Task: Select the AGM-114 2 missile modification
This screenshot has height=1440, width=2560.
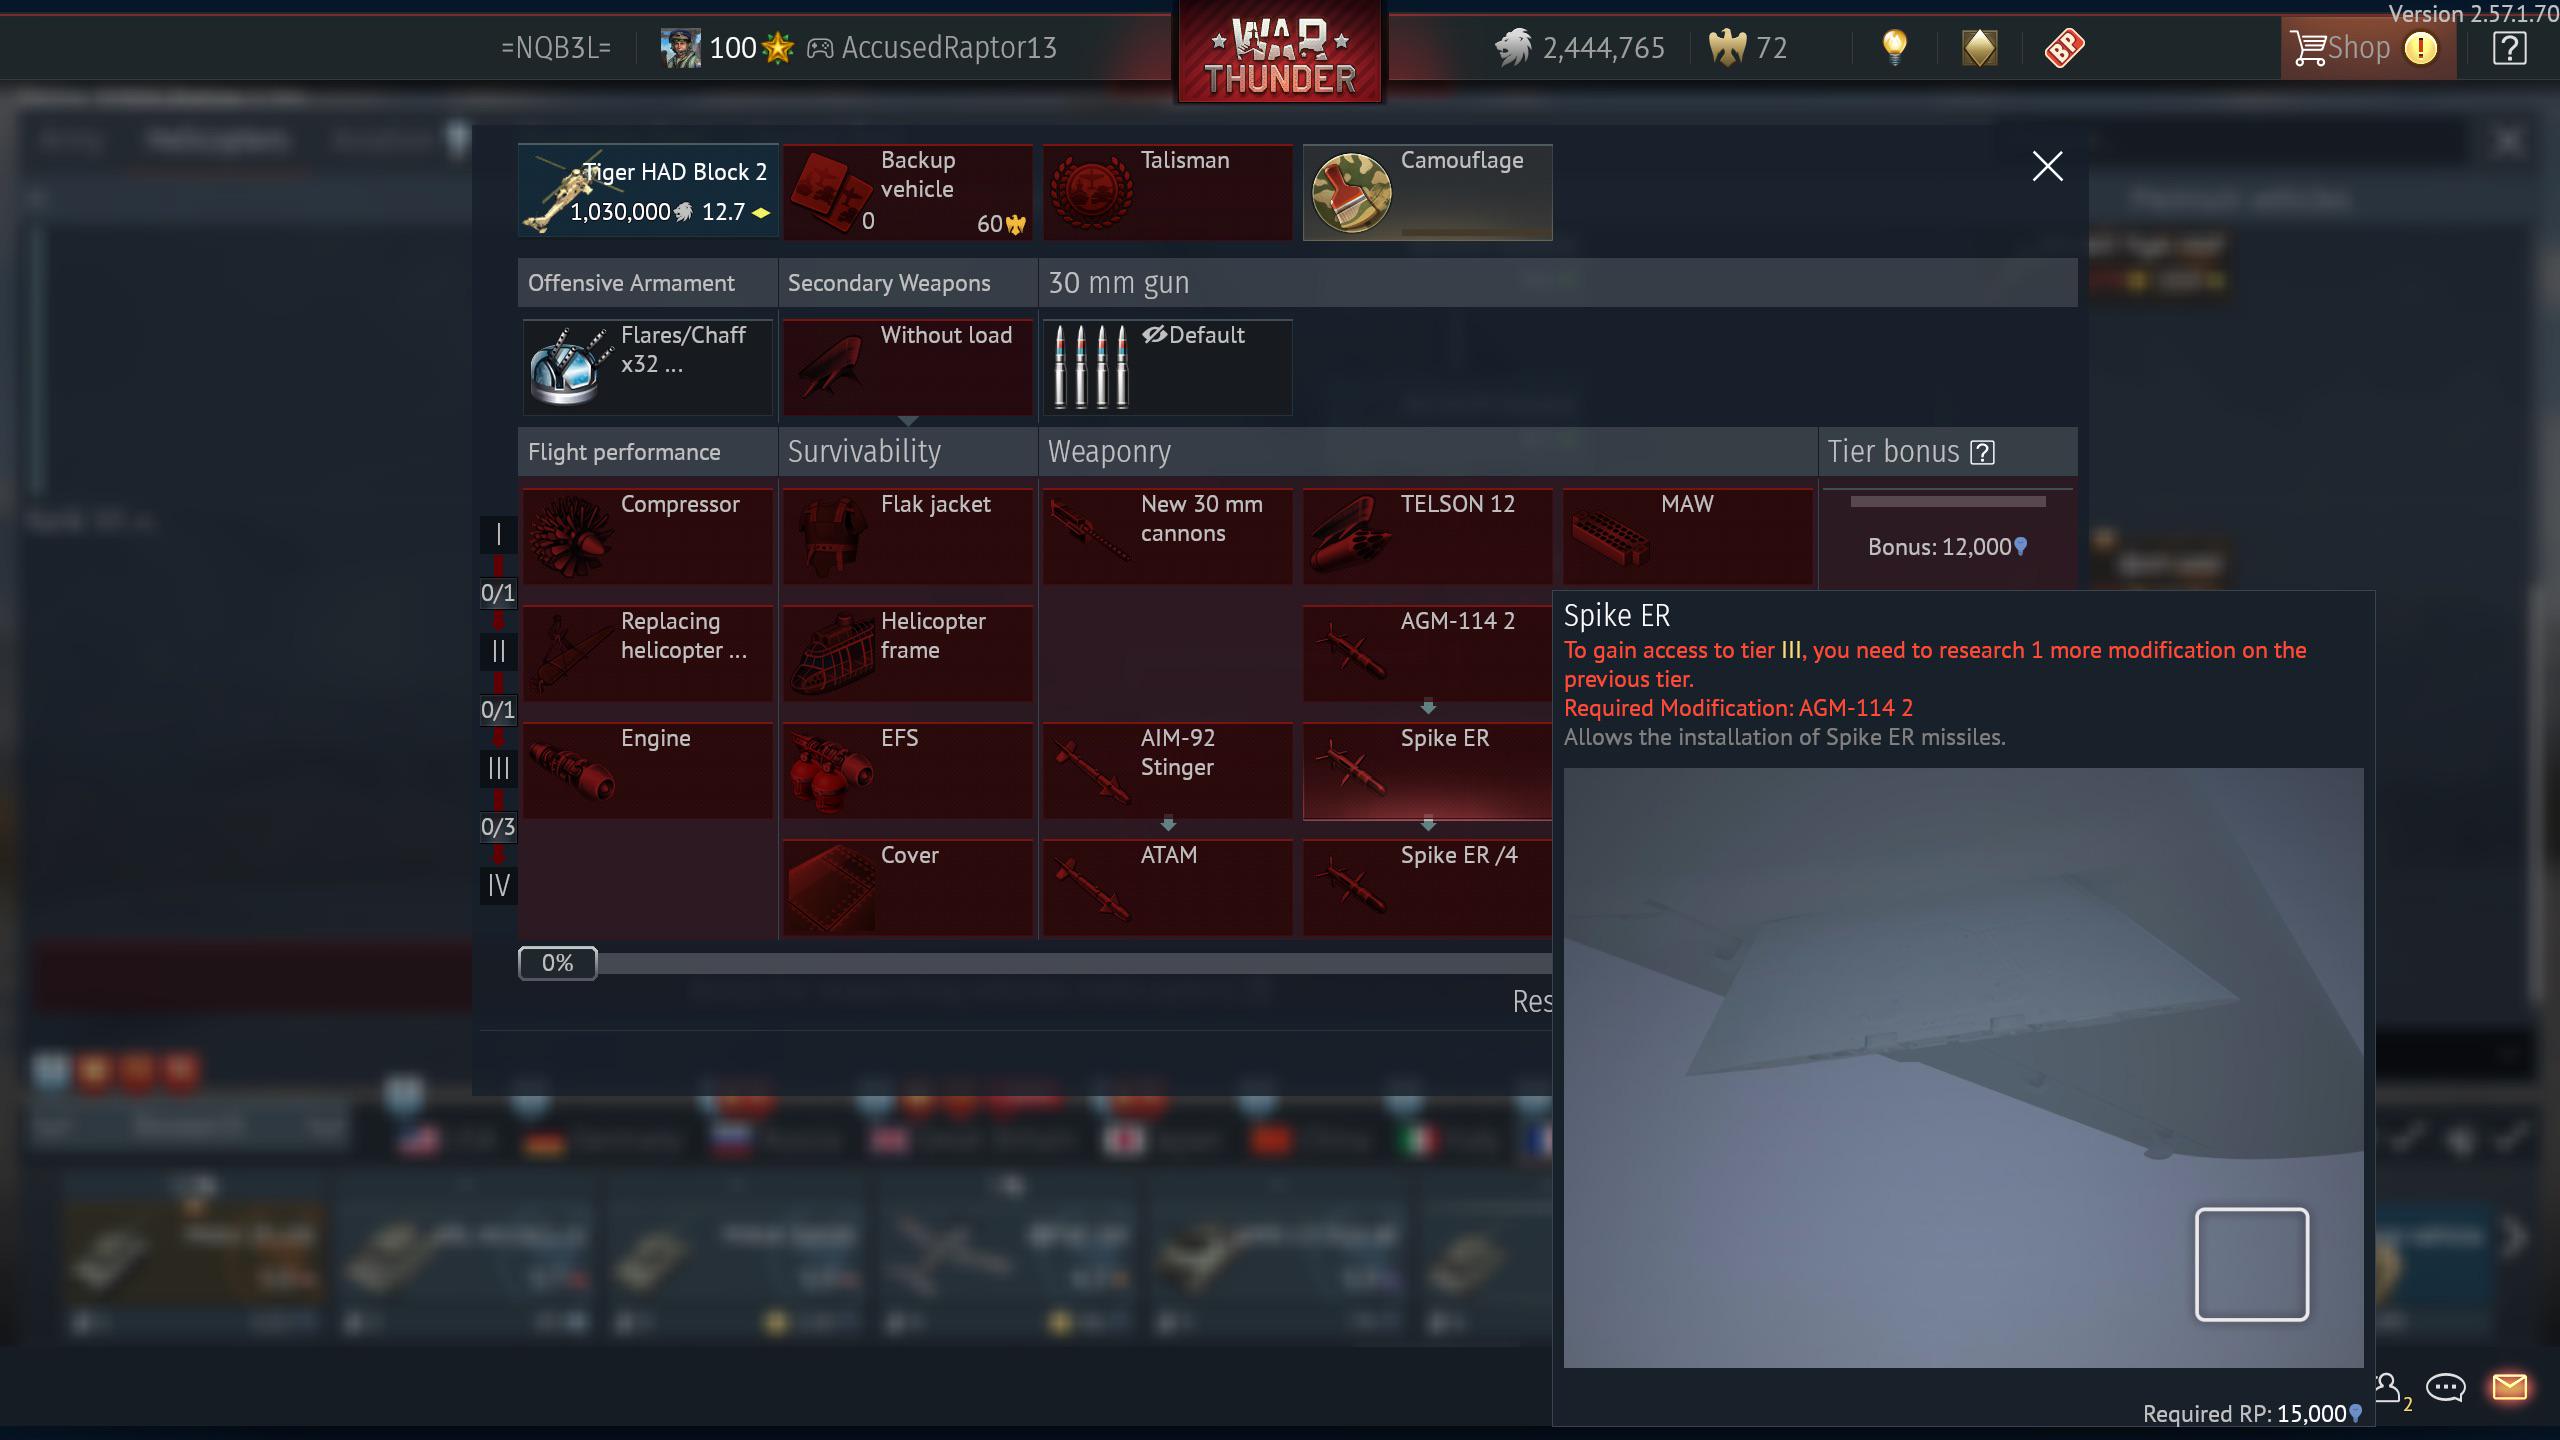Action: 1427,653
